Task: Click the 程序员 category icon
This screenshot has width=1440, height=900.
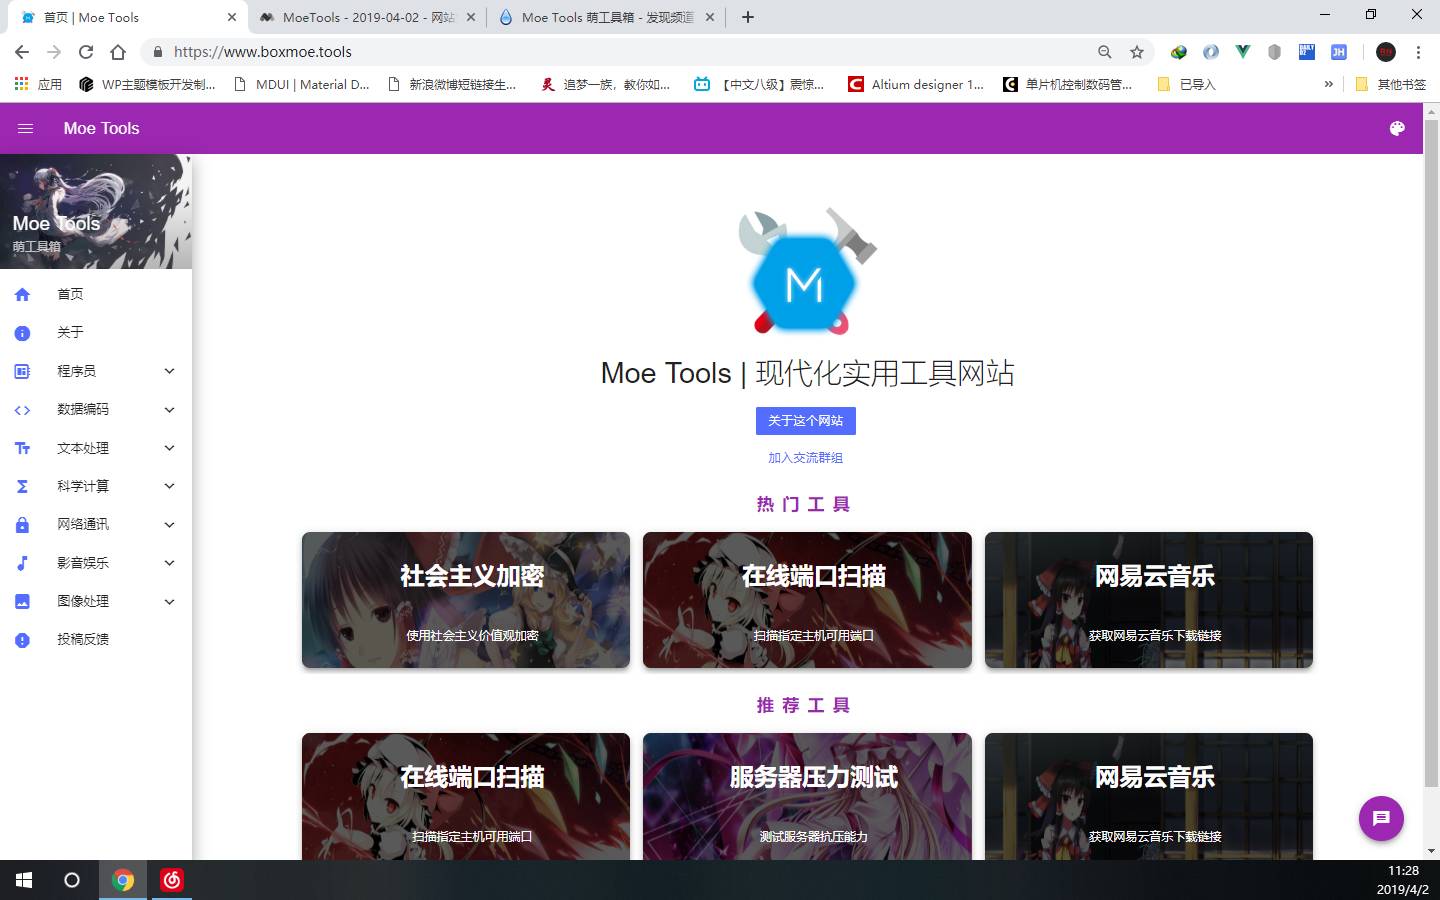Action: pyautogui.click(x=22, y=371)
